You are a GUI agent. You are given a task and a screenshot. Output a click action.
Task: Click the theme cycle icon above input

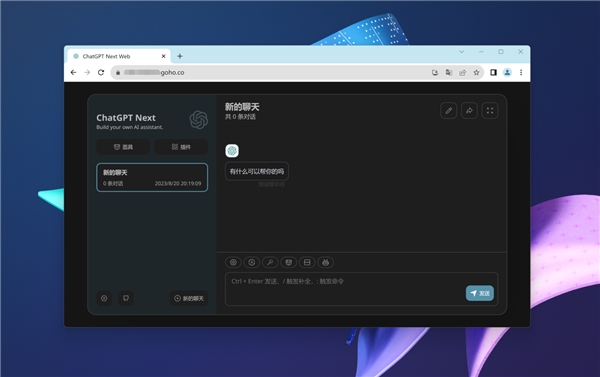252,262
